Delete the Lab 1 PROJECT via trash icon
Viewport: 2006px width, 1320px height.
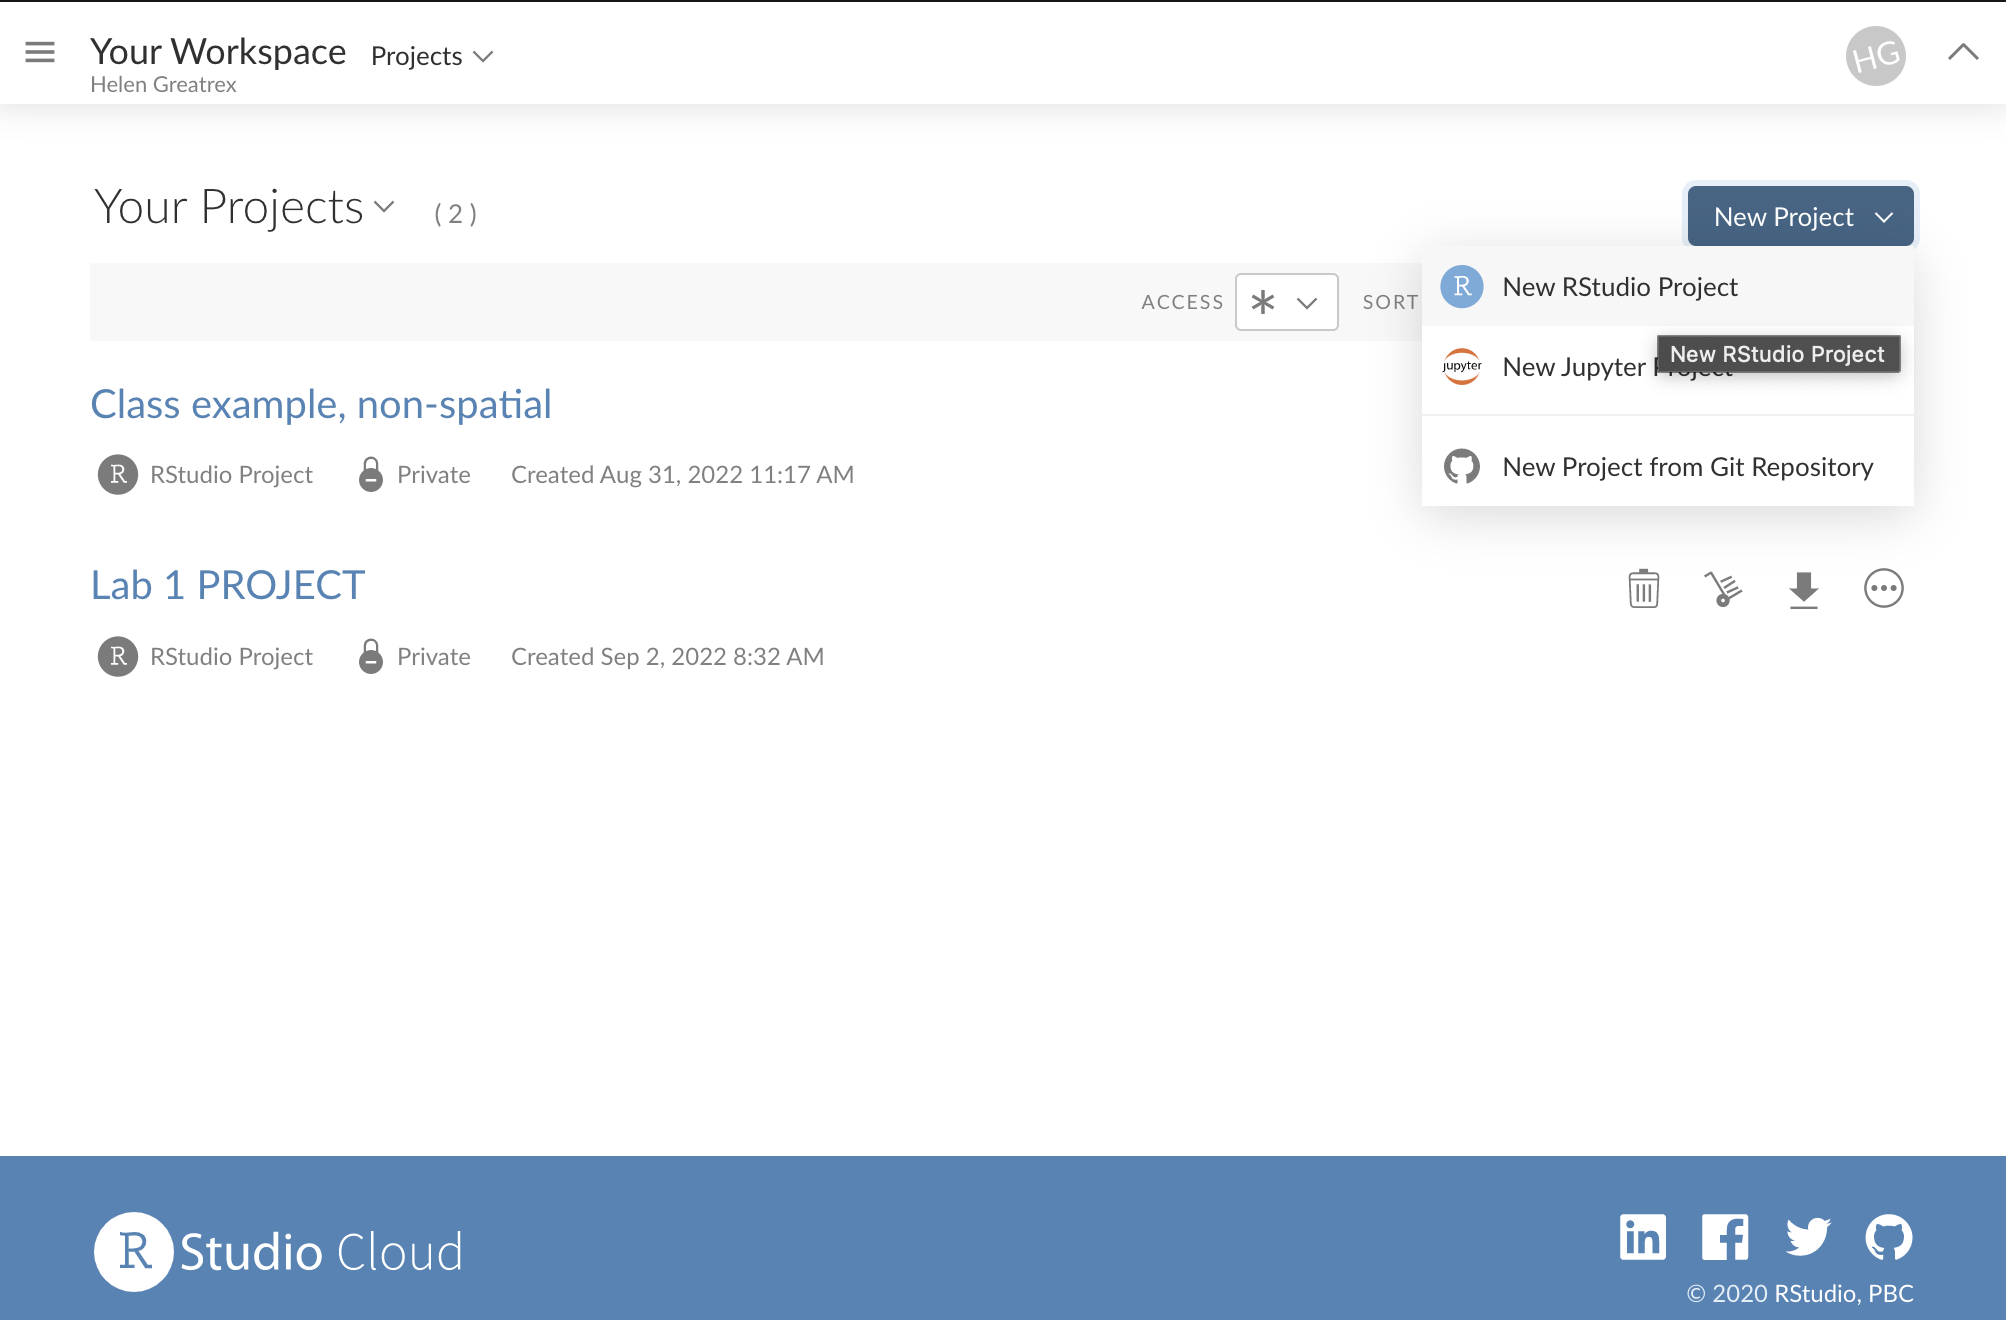coord(1642,588)
